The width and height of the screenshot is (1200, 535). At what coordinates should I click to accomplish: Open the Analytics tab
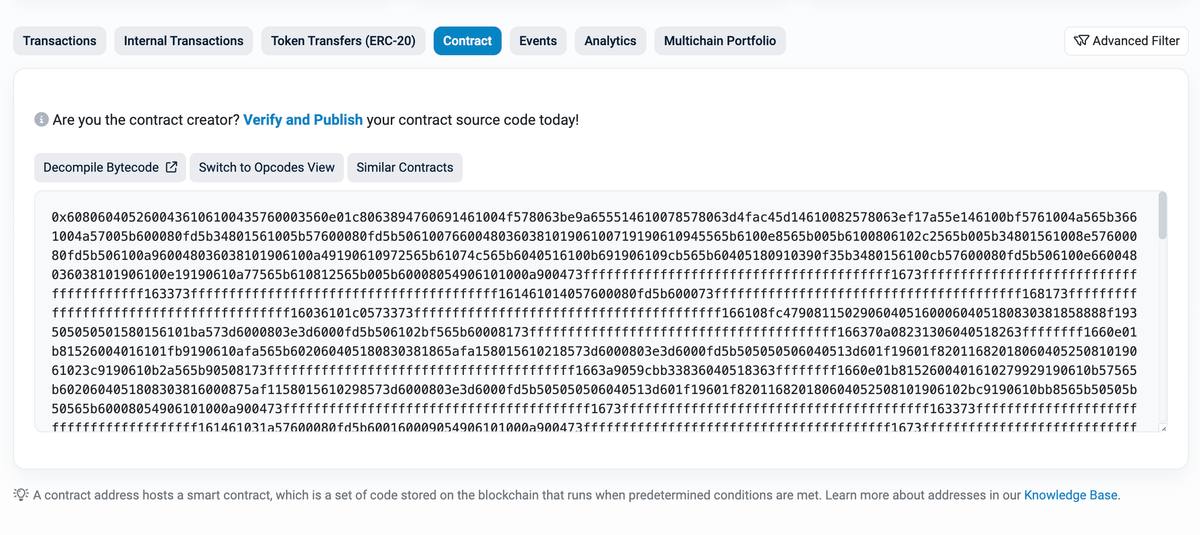(x=610, y=41)
